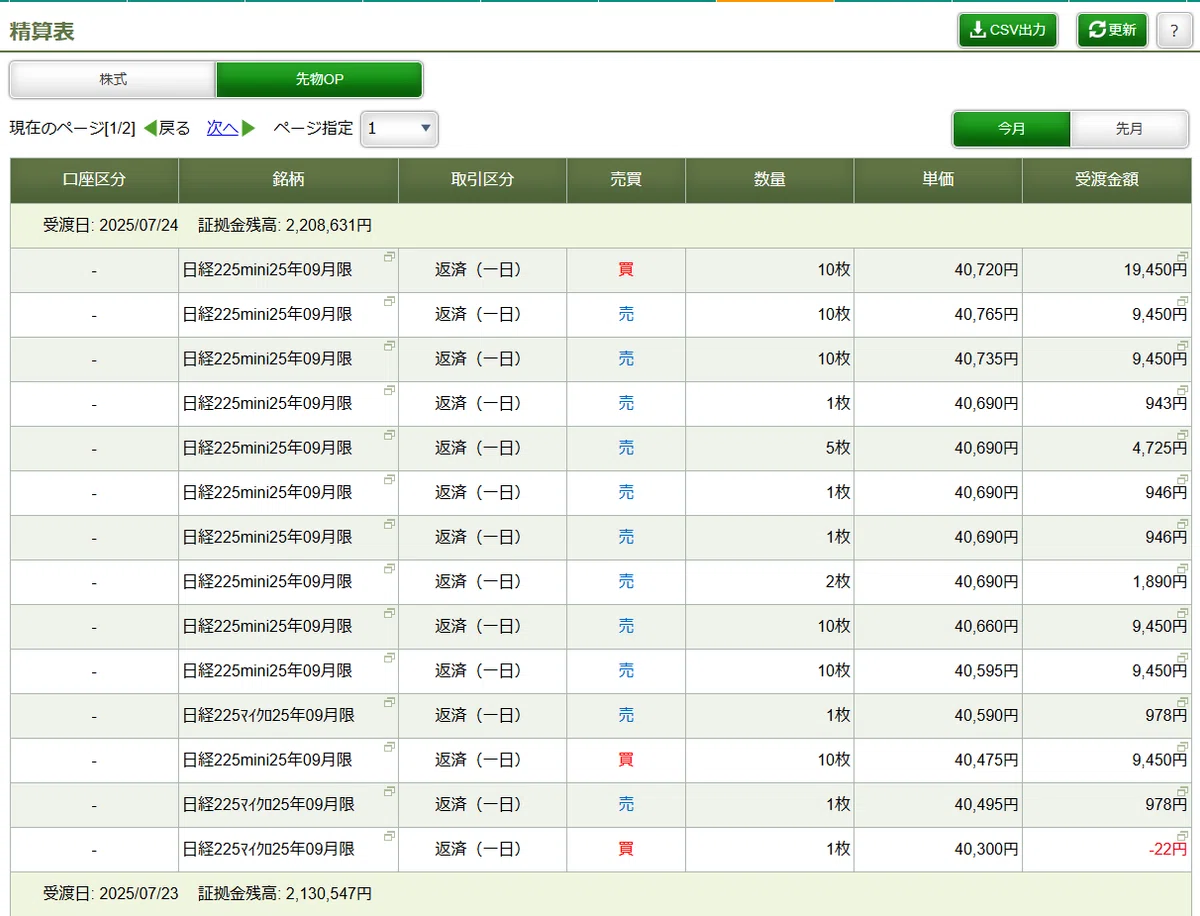Click the 40,735円 unit price

click(987, 359)
